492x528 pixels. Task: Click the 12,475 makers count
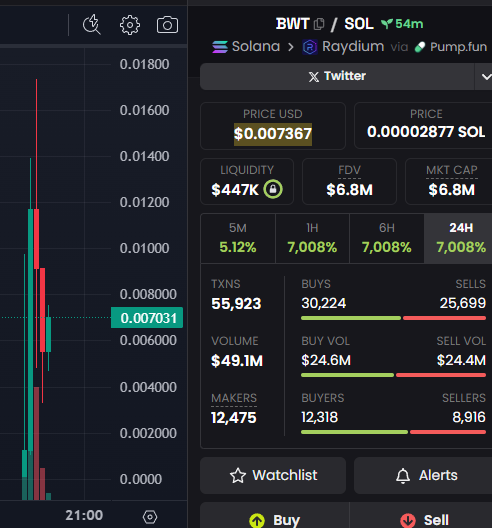pyautogui.click(x=234, y=418)
